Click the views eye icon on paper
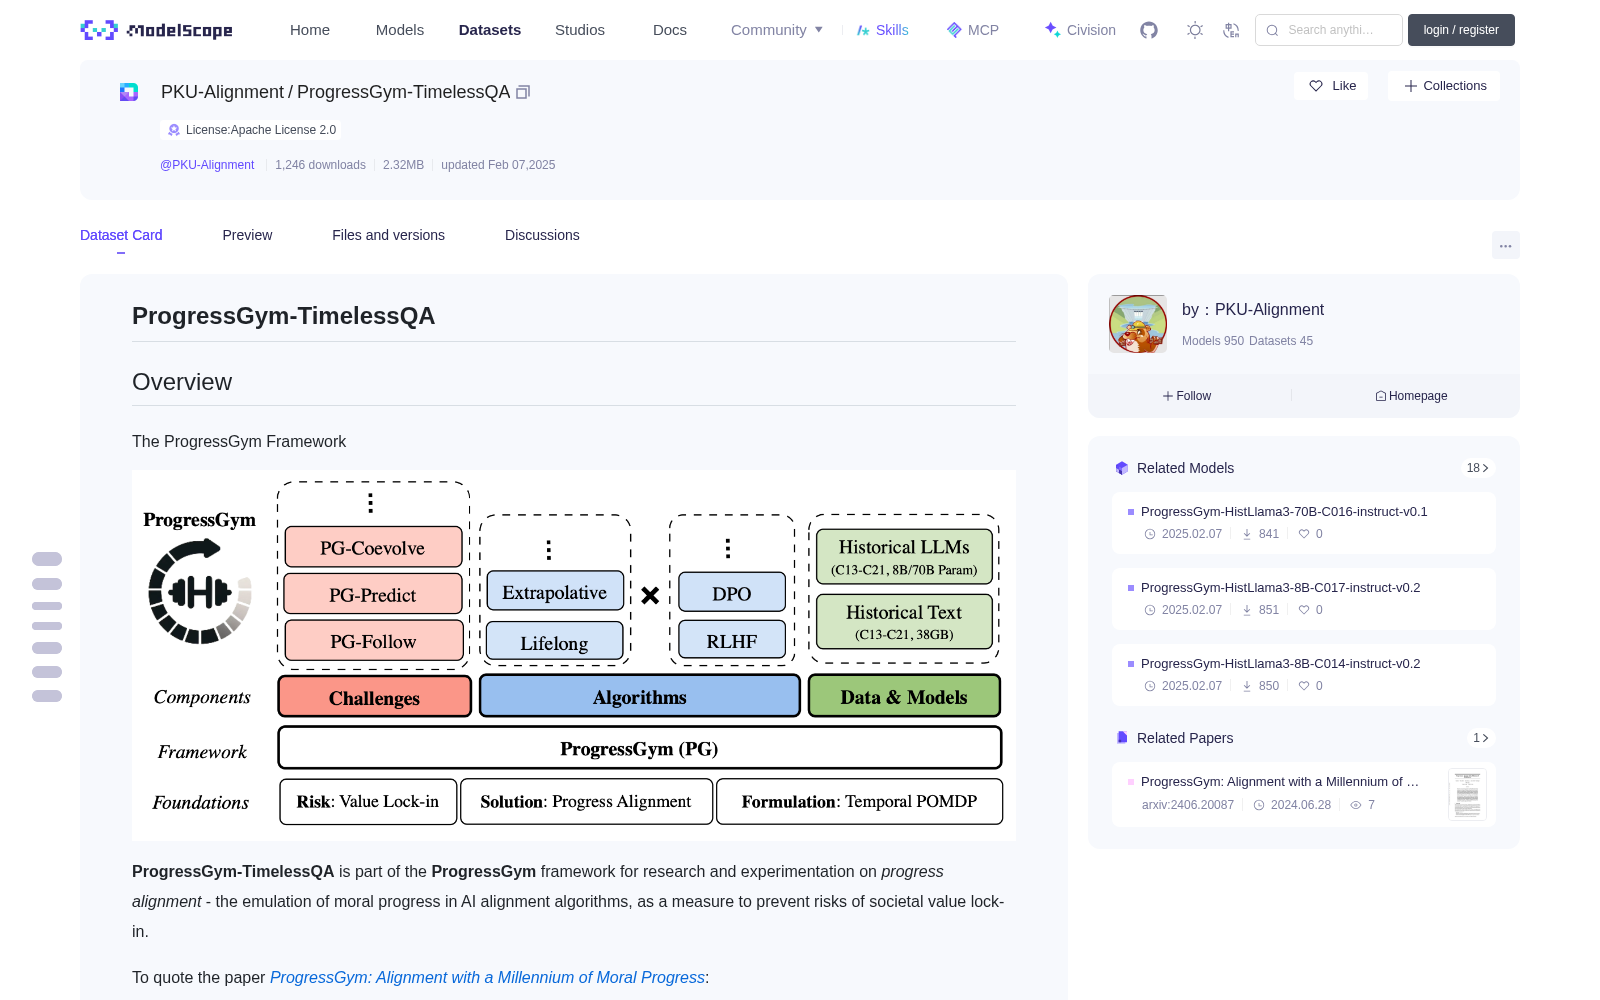The width and height of the screenshot is (1600, 1000). click(x=1356, y=805)
